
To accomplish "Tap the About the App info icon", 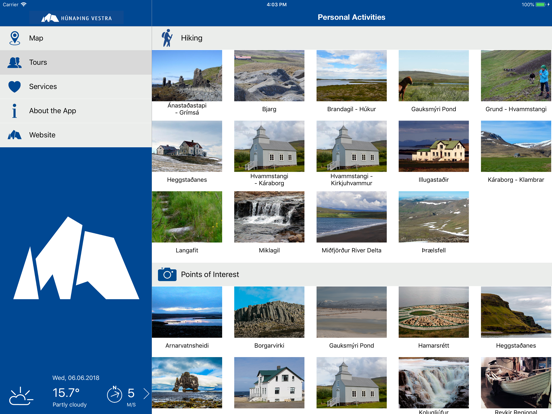I will click(x=14, y=111).
